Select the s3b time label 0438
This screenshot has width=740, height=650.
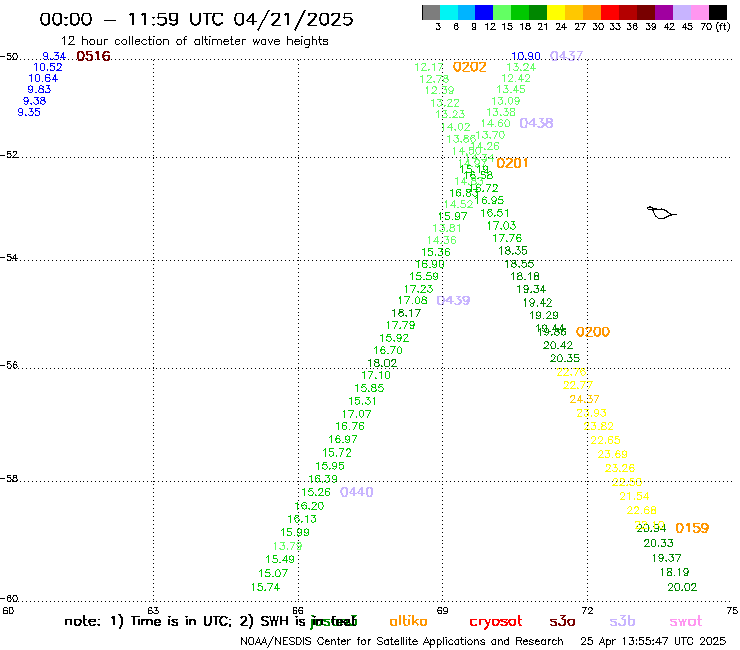click(x=536, y=123)
